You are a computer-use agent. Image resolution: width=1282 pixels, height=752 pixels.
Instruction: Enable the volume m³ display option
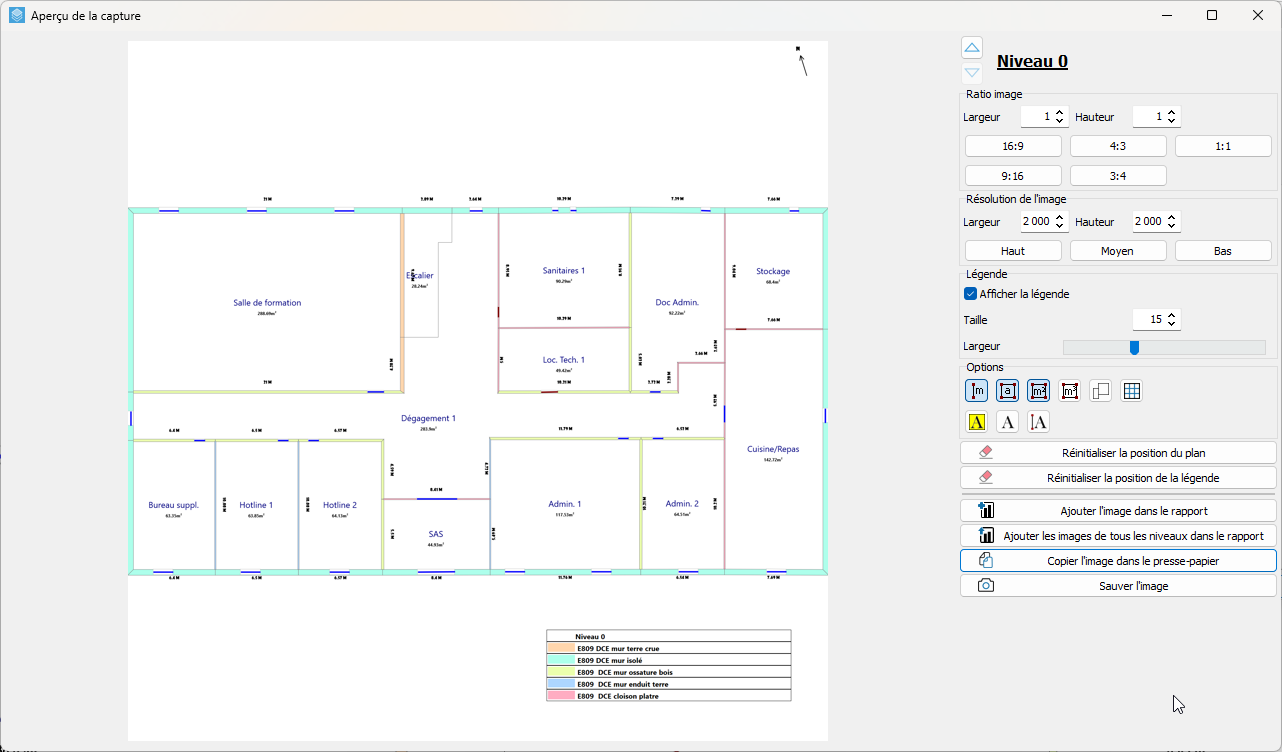point(1070,391)
